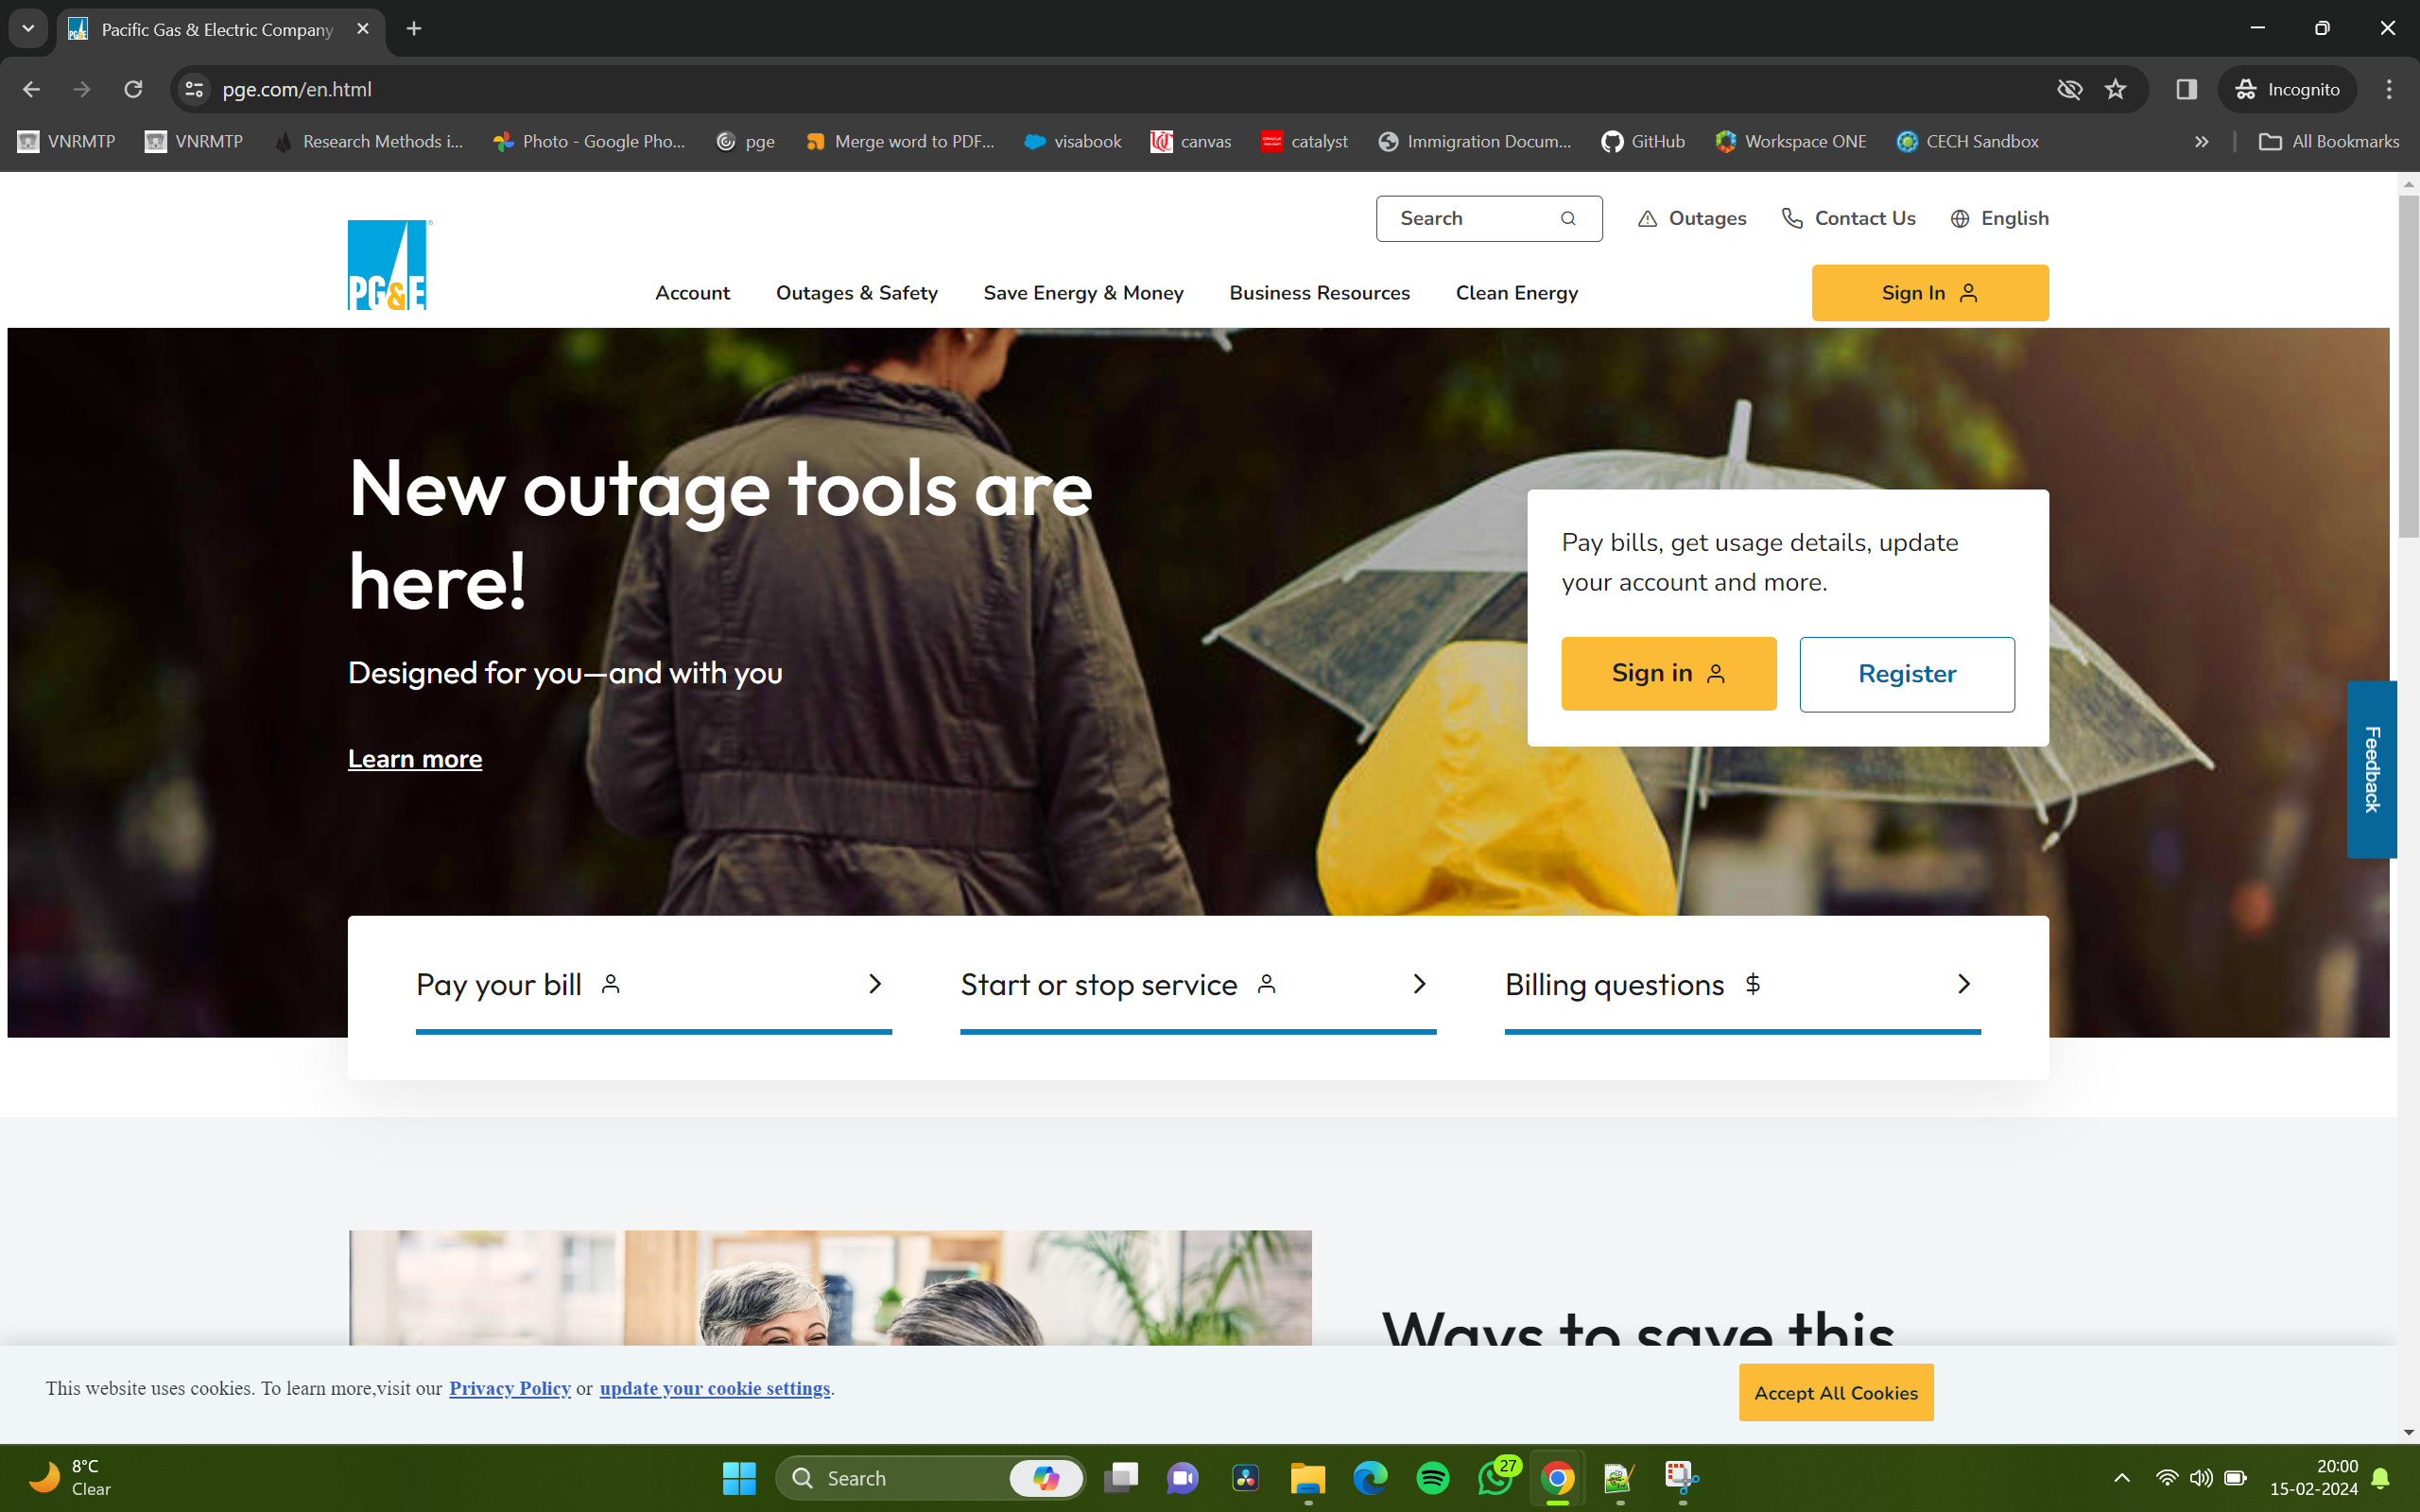The height and width of the screenshot is (1512, 2420).
Task: Expand hidden bookmarks chevron
Action: pos(2201,142)
